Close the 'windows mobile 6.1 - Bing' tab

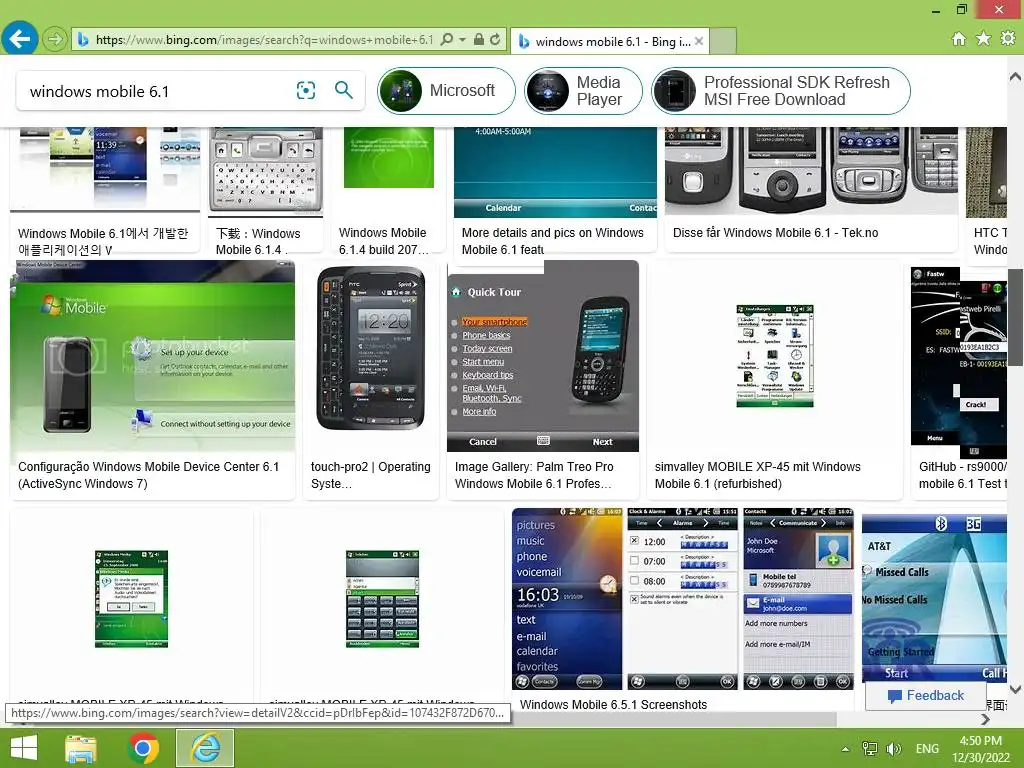(699, 41)
